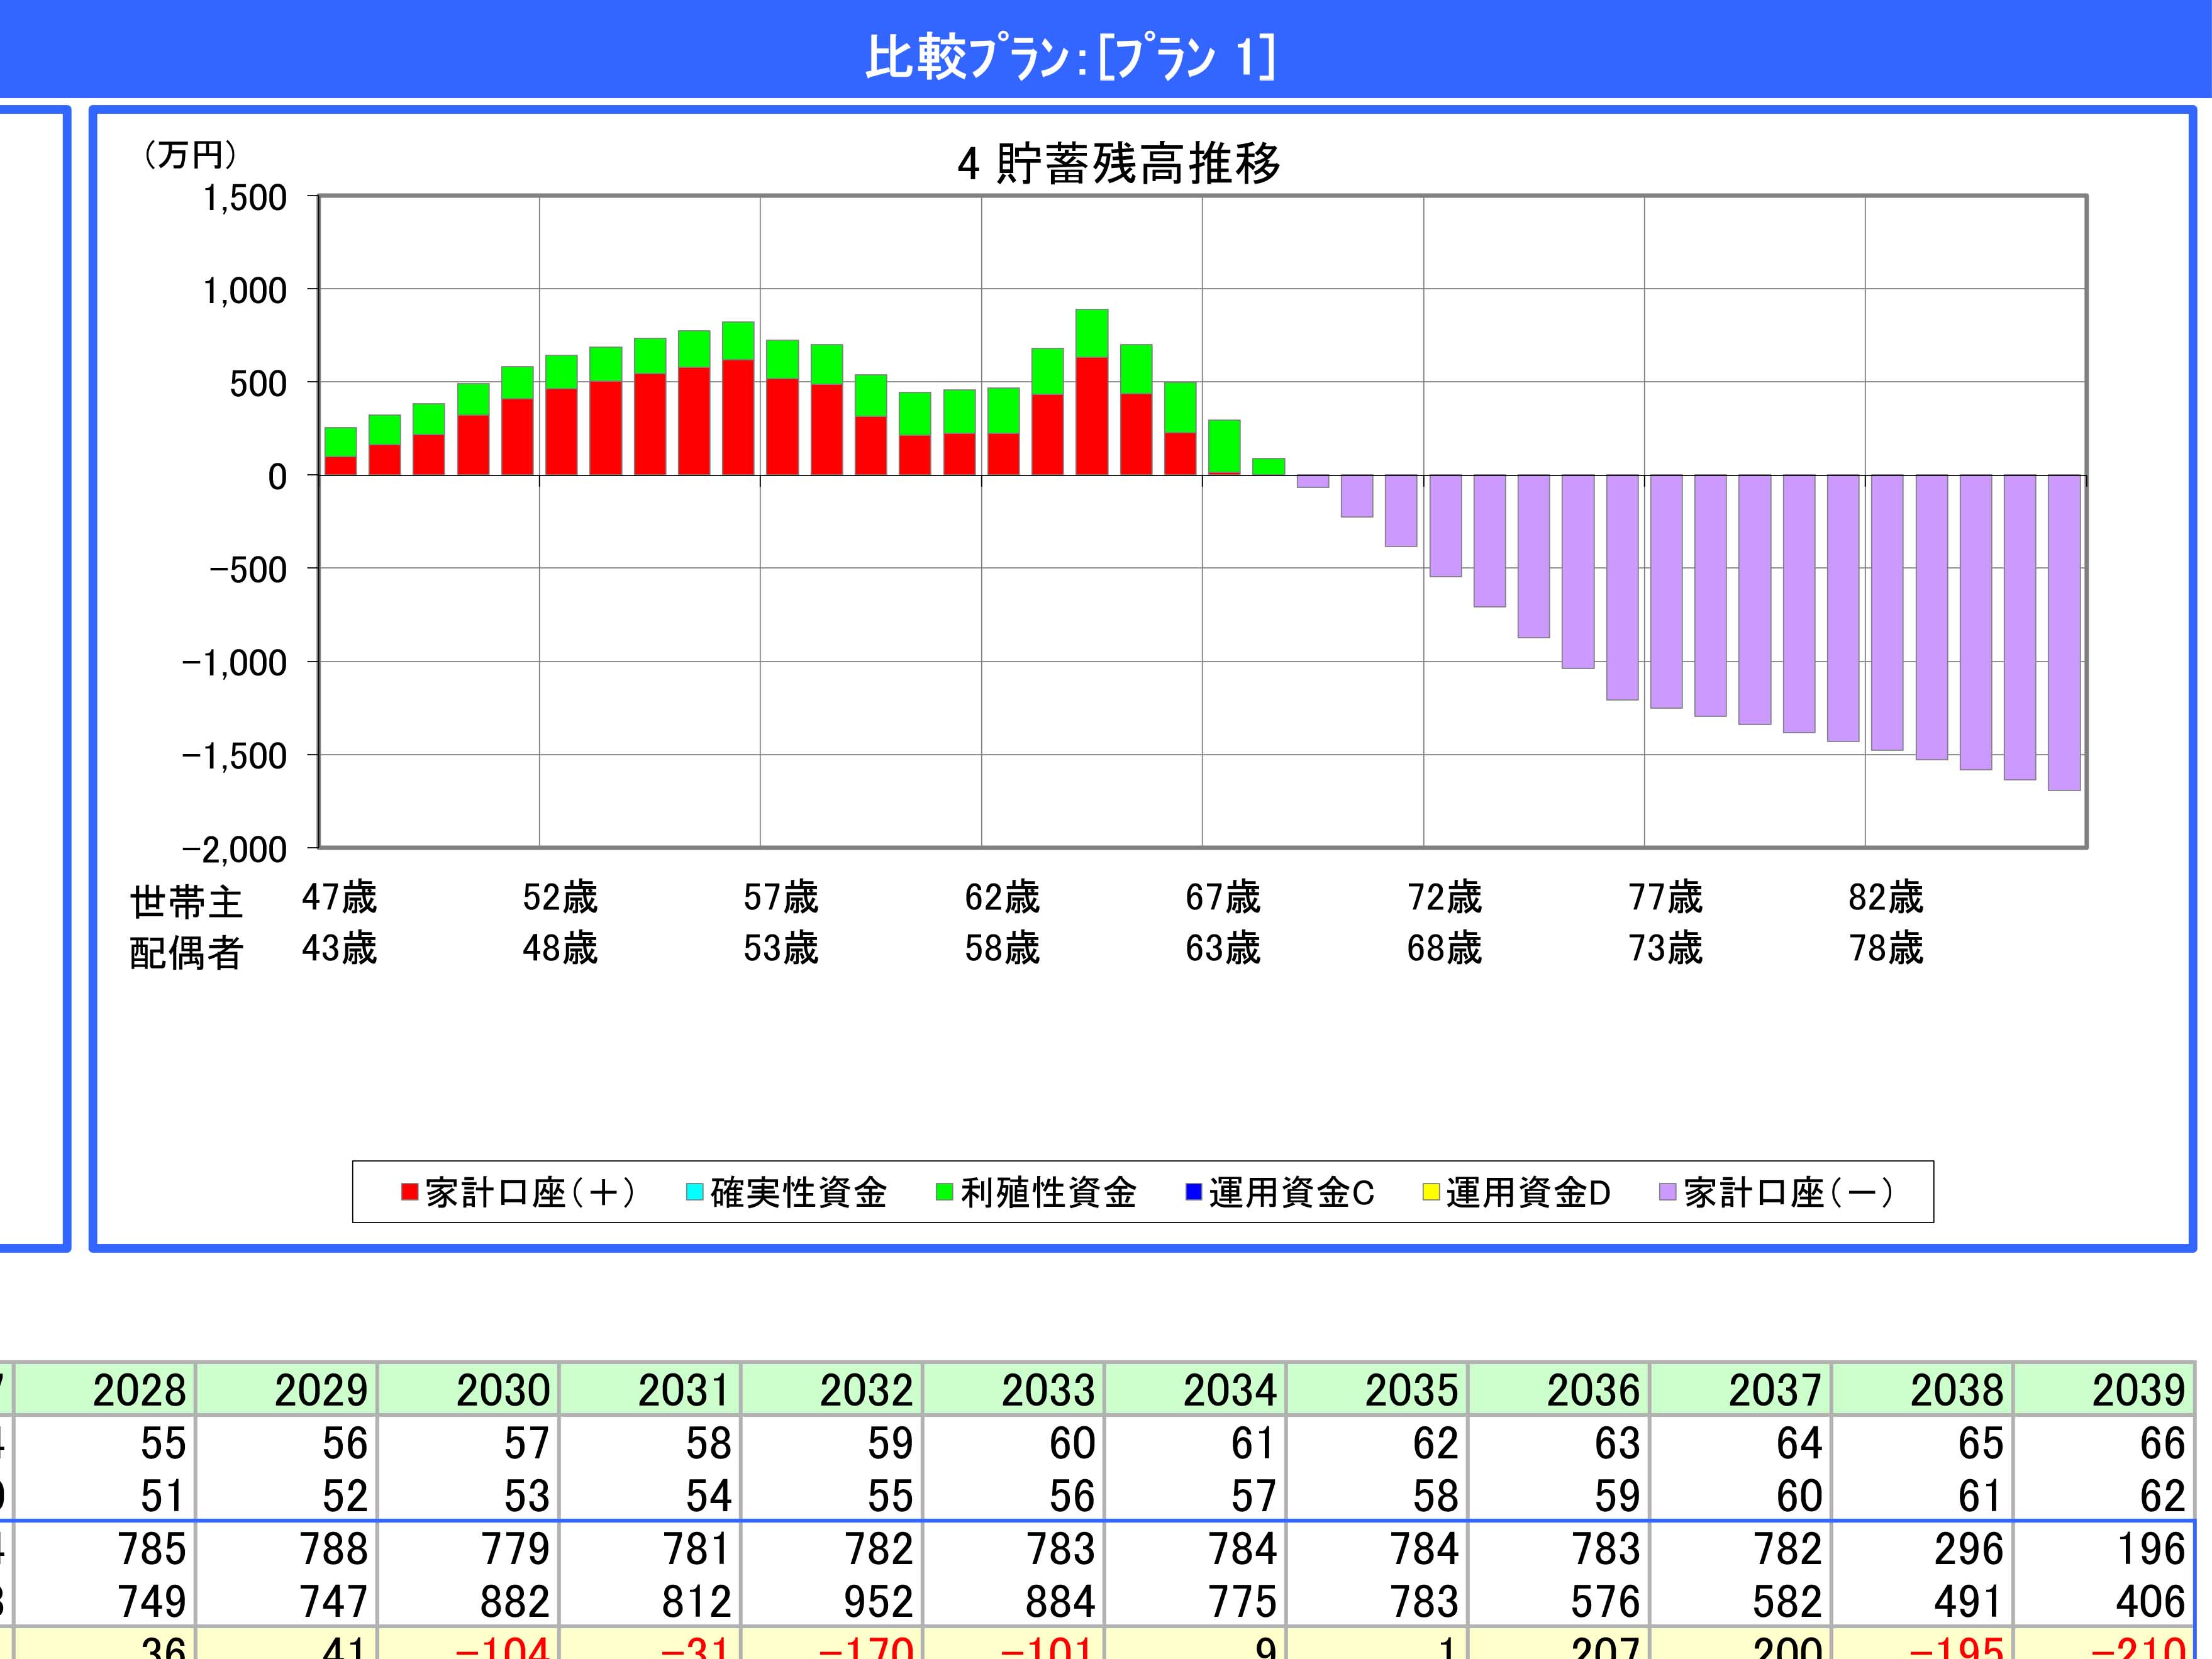This screenshot has height=1659, width=2212.
Task: Click the (万円) unit label
Action: 190,155
